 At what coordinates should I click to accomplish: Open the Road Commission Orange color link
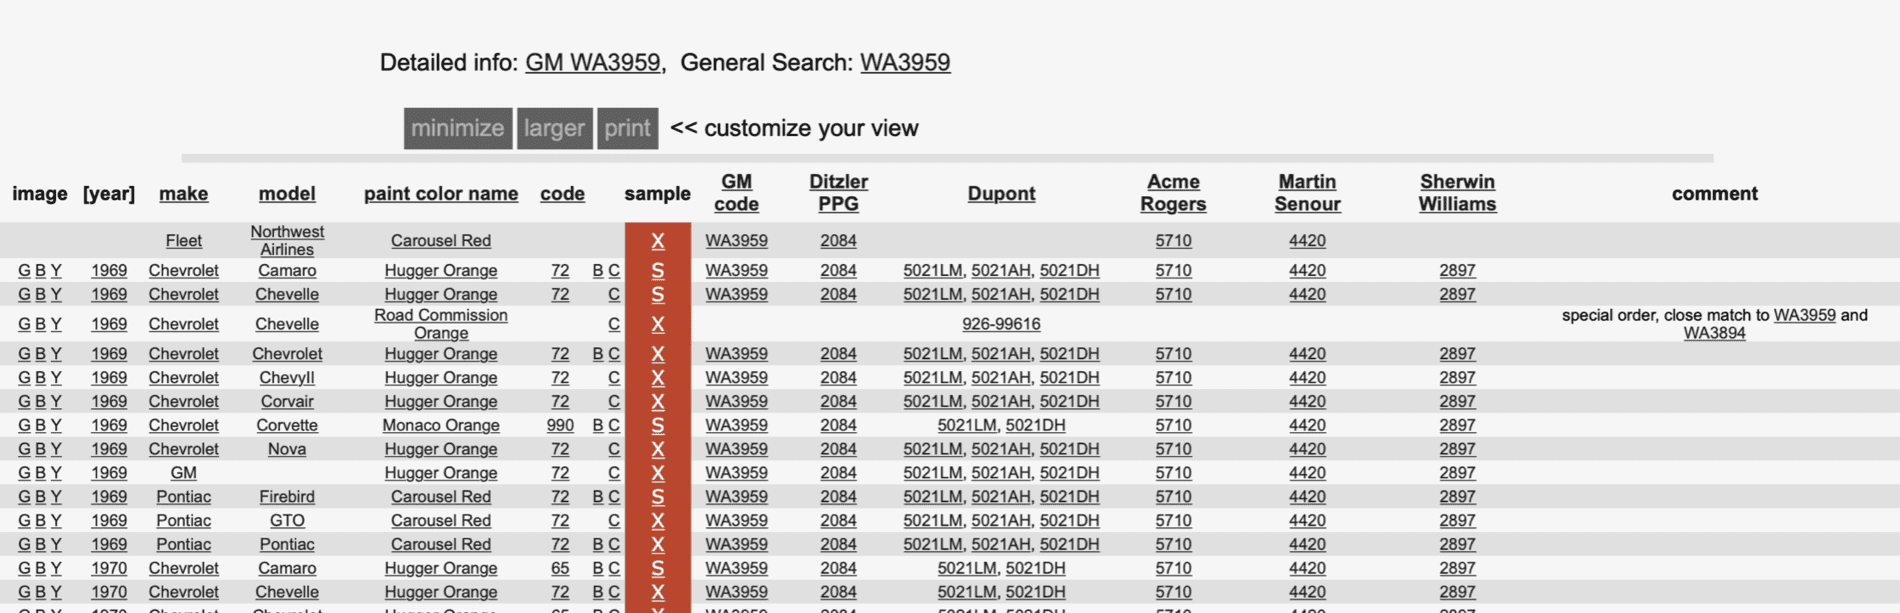point(441,324)
